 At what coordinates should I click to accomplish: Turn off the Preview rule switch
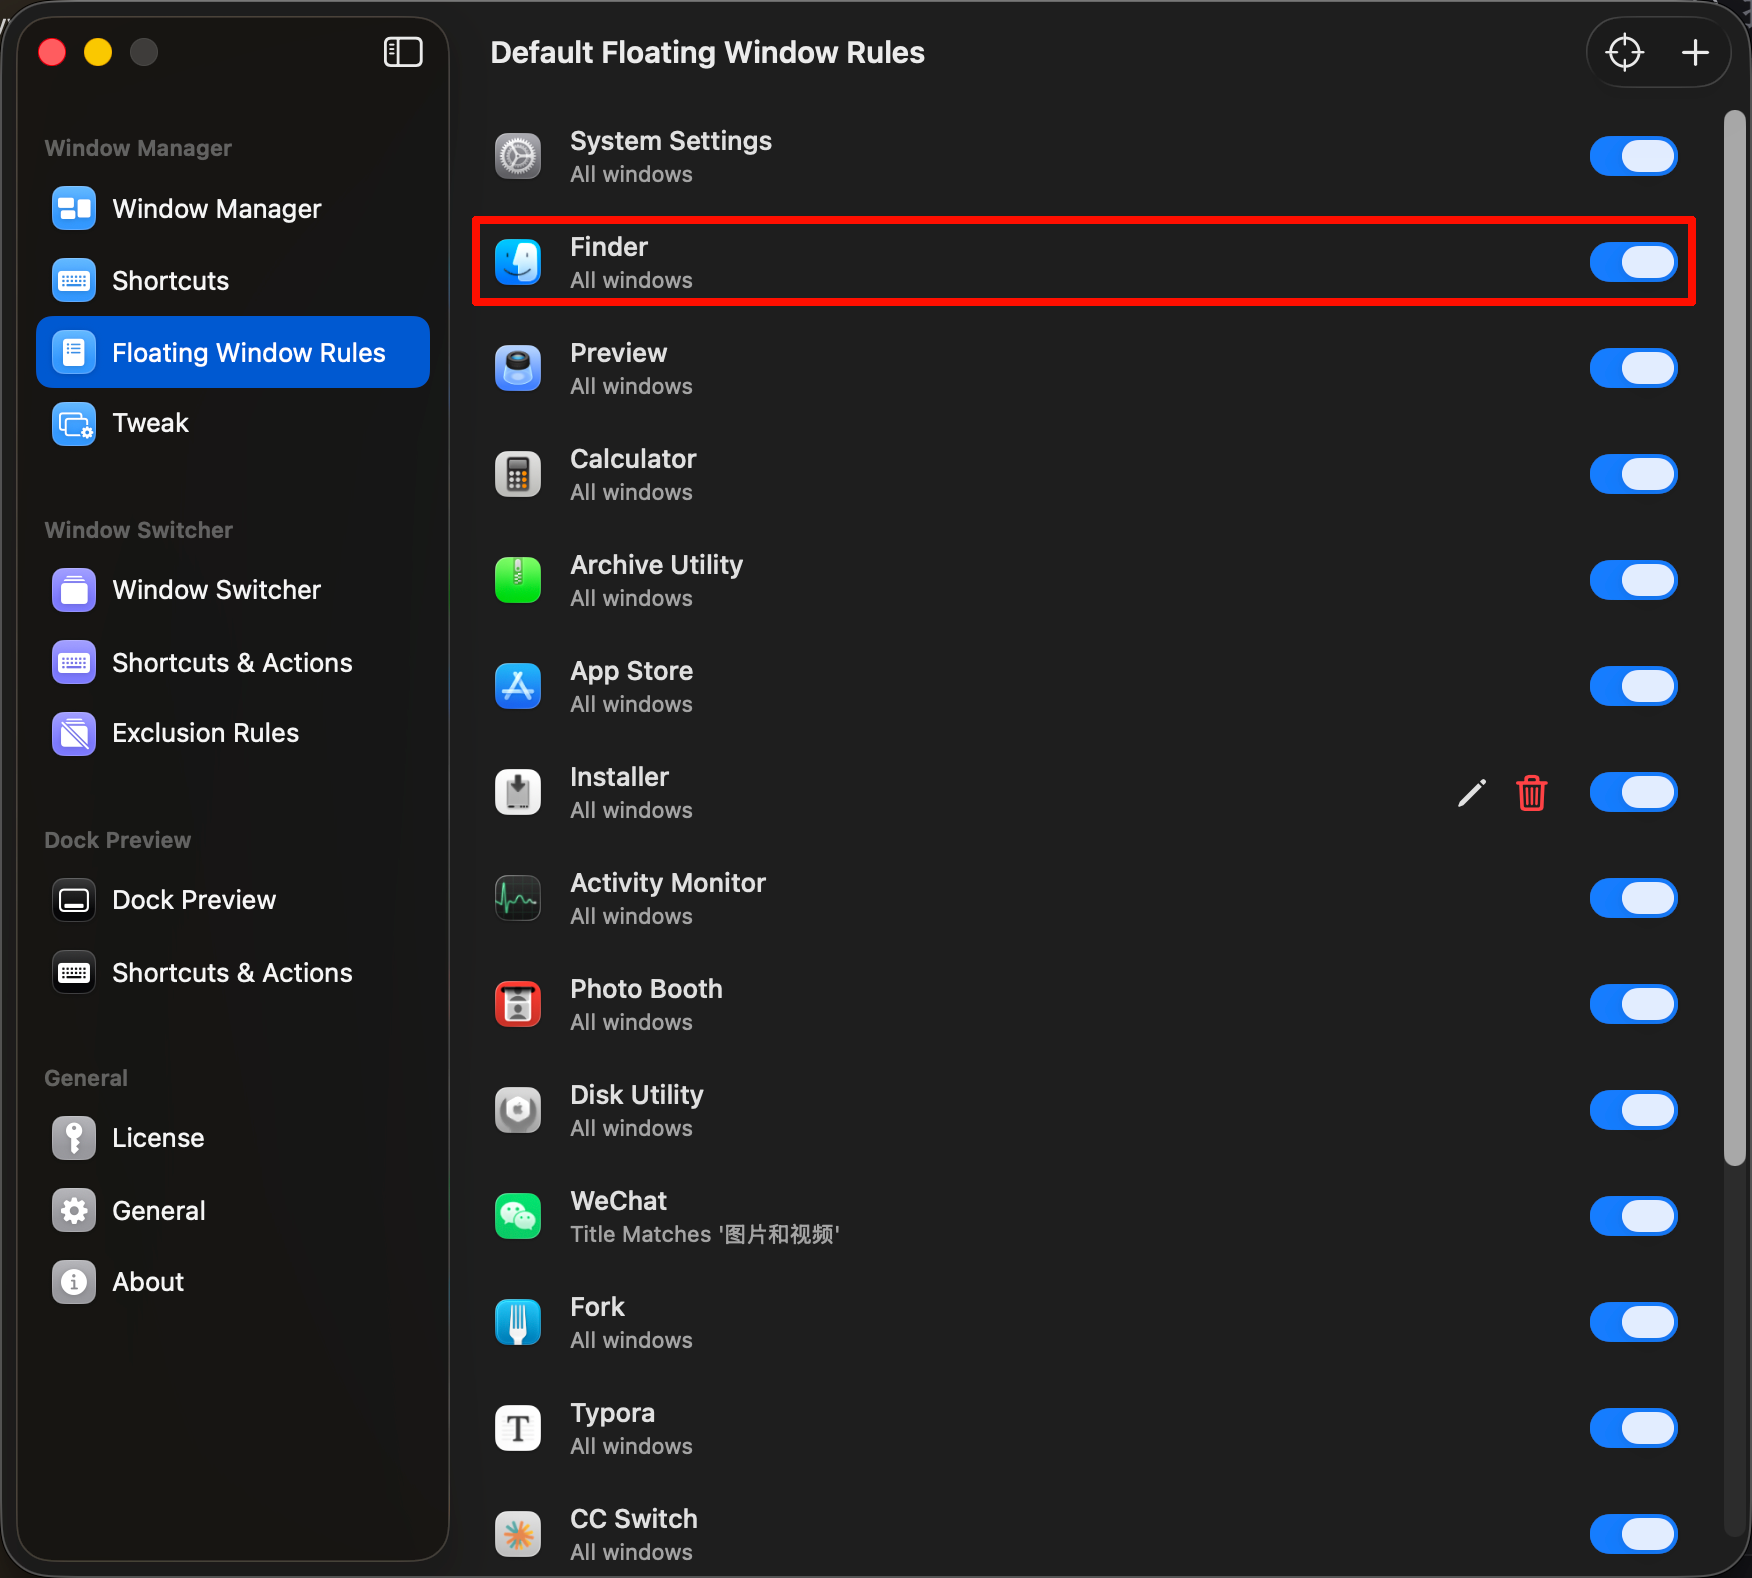point(1633,368)
